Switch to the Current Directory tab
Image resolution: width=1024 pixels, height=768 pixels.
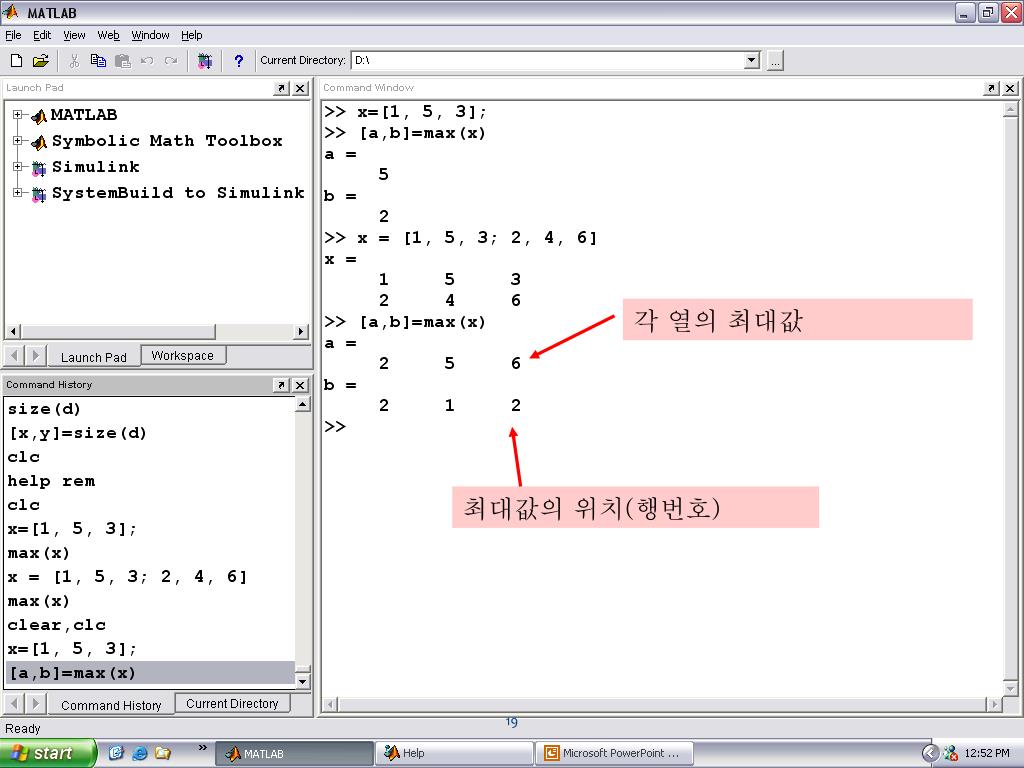(x=232, y=704)
